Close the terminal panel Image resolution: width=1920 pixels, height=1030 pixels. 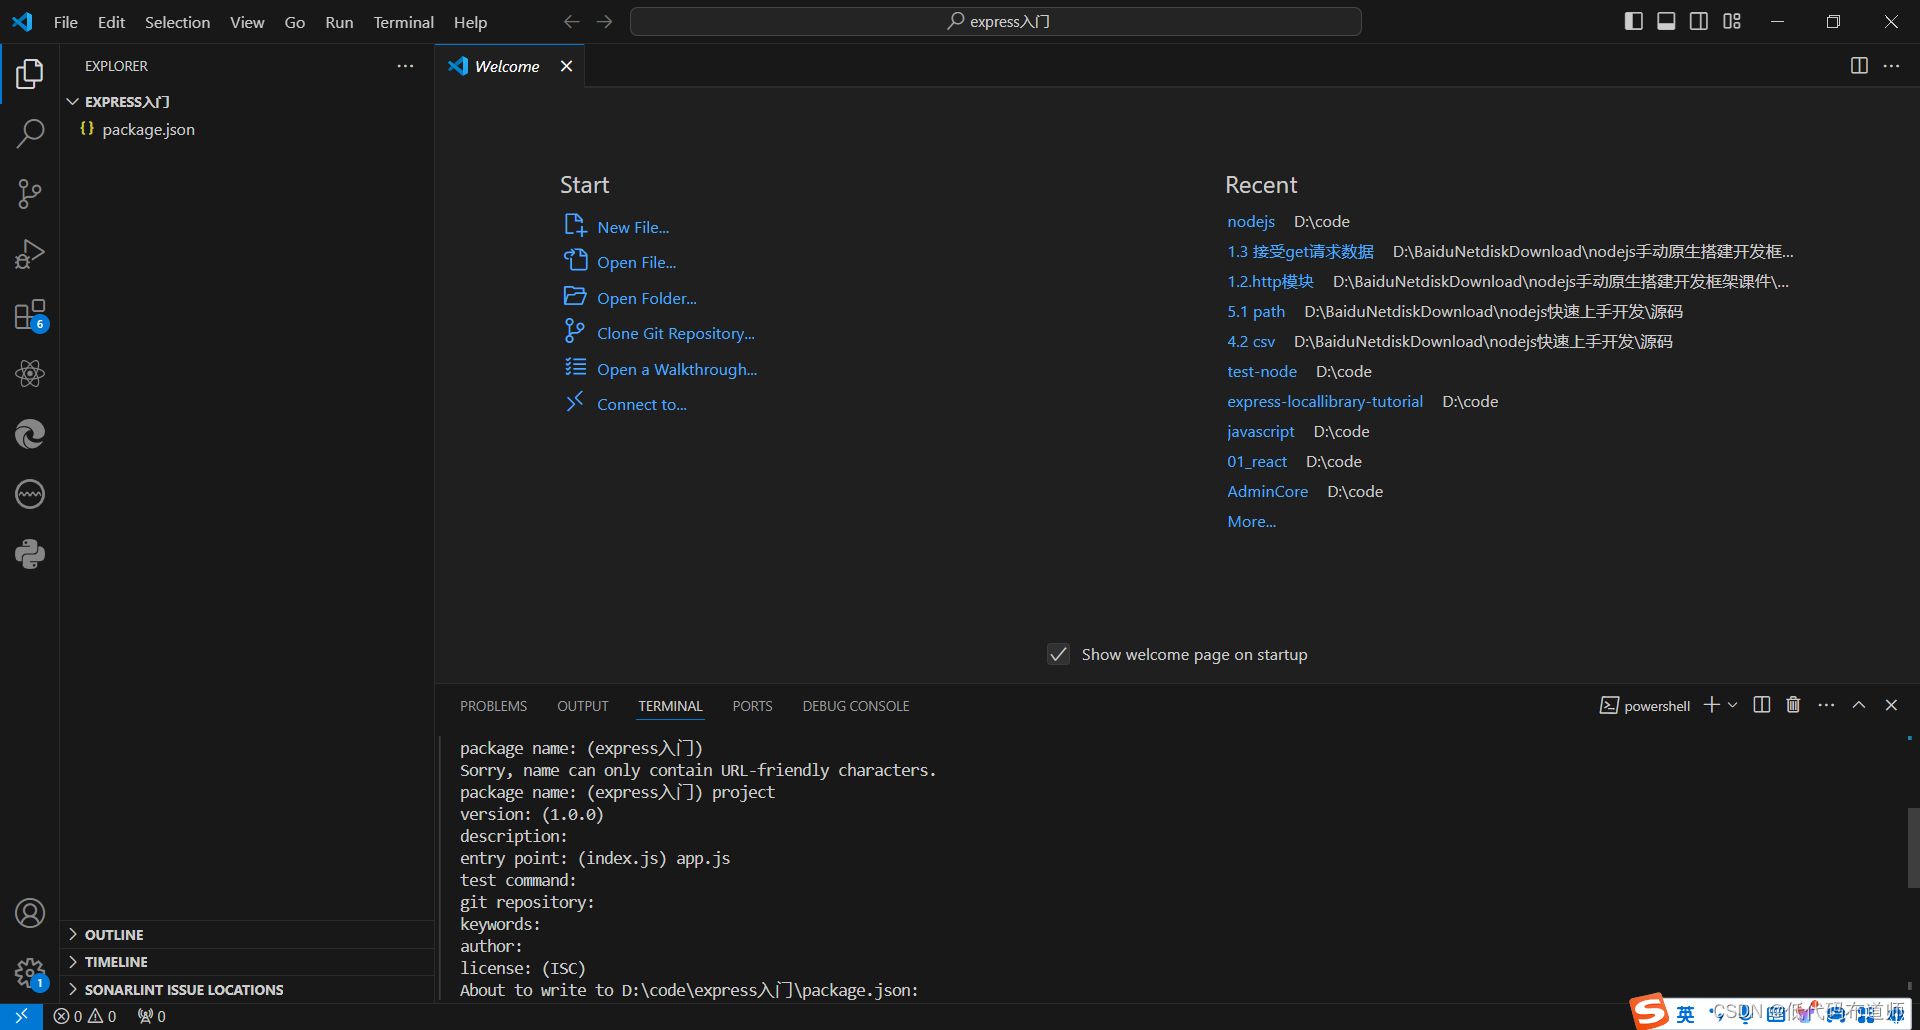pyautogui.click(x=1891, y=705)
